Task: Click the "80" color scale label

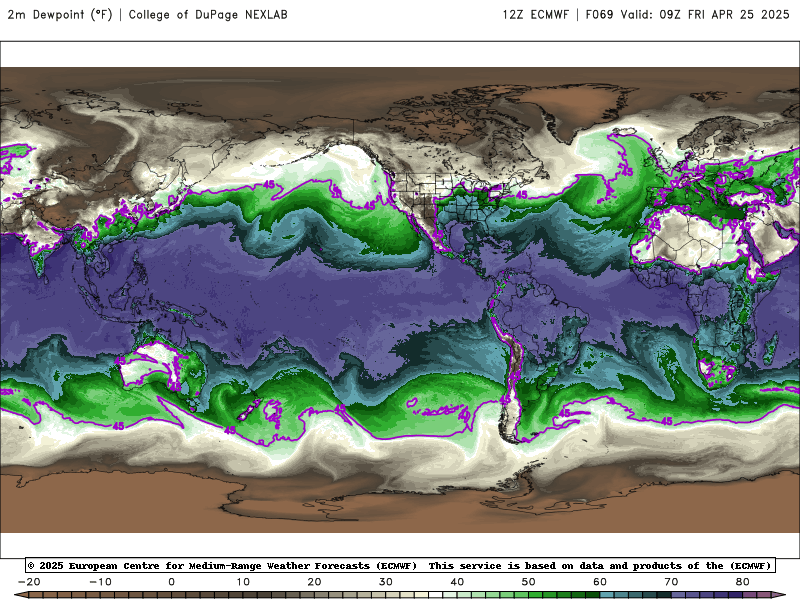Action: pyautogui.click(x=743, y=582)
